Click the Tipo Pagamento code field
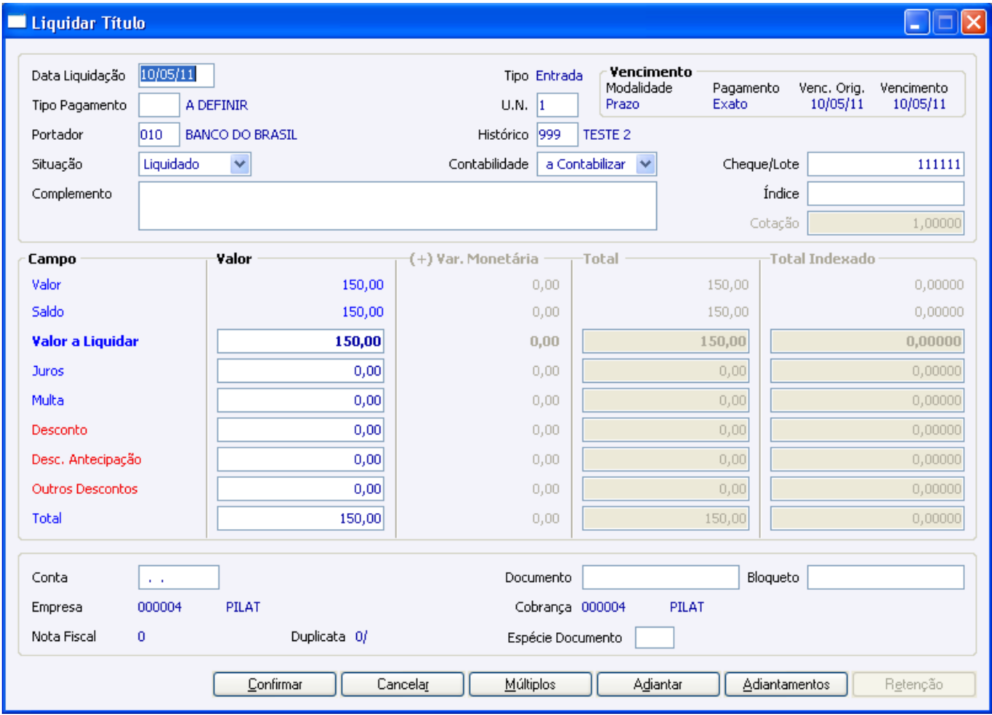 click(159, 104)
